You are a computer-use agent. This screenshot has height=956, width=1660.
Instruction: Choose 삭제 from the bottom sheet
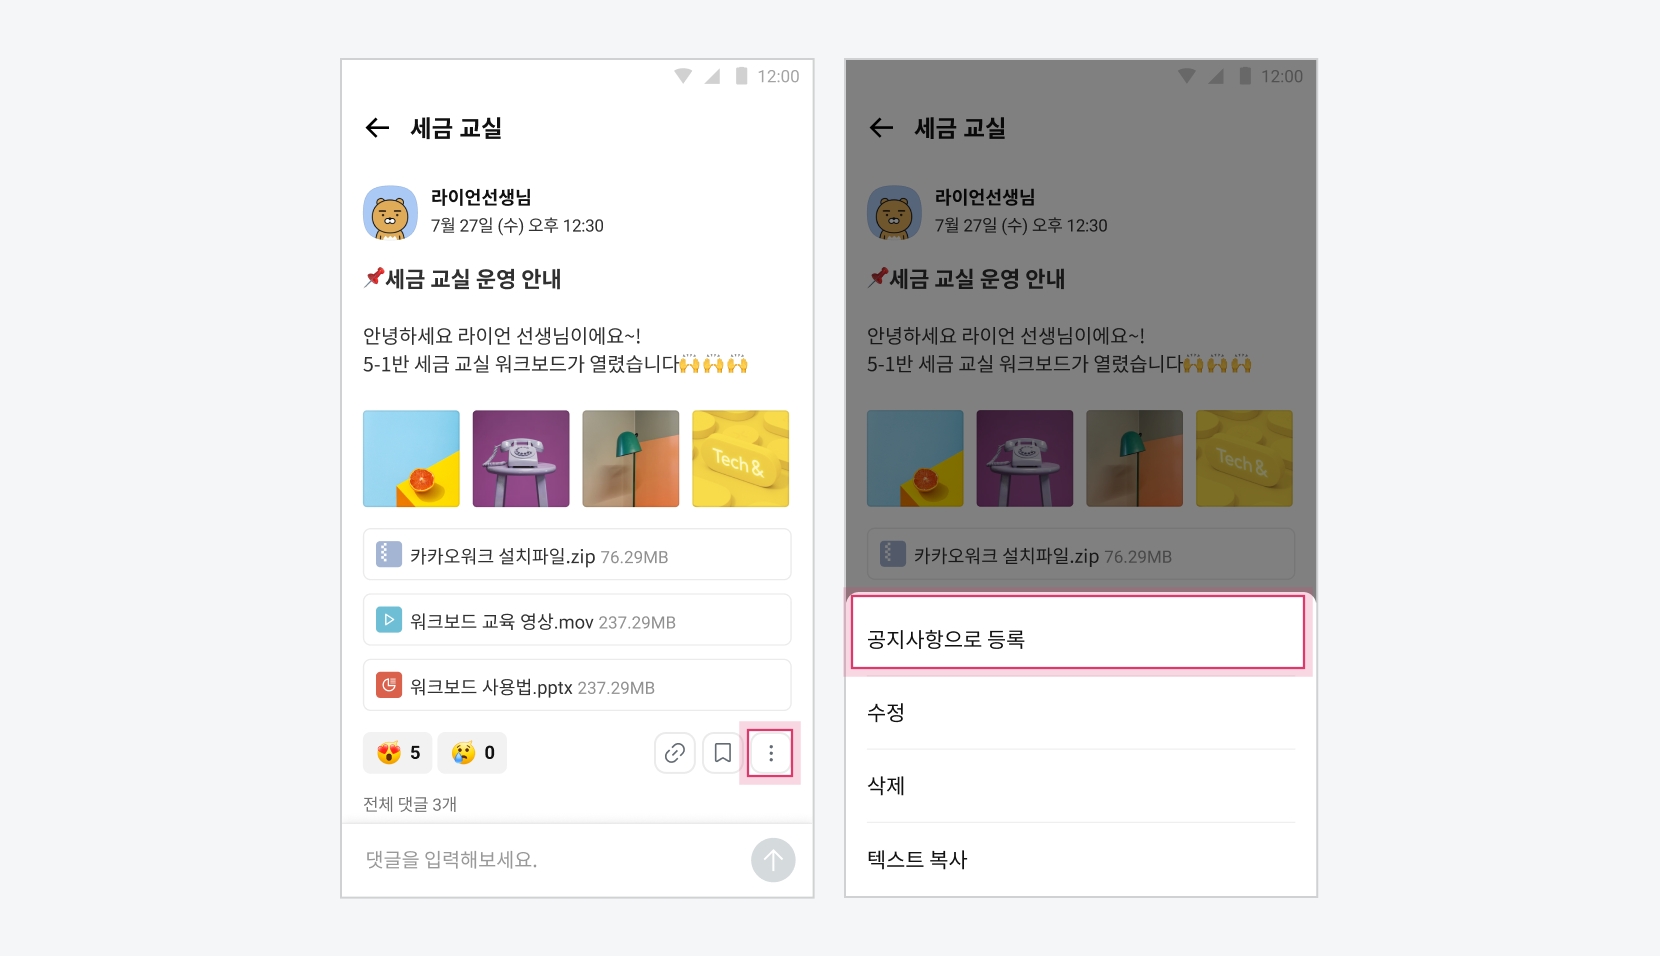coord(1081,786)
